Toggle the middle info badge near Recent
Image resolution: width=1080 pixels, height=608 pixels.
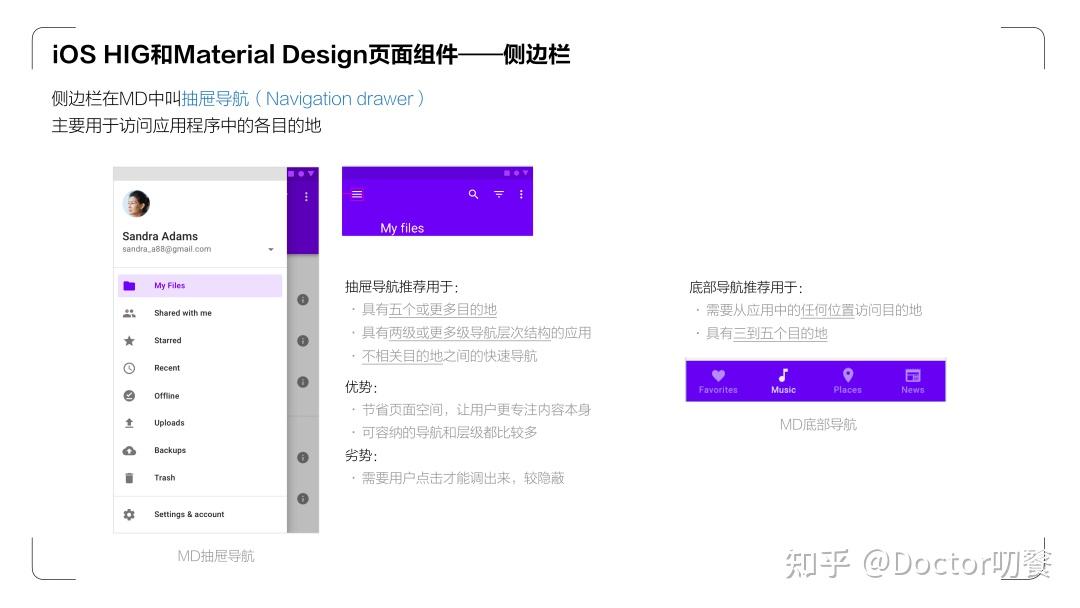click(x=303, y=380)
